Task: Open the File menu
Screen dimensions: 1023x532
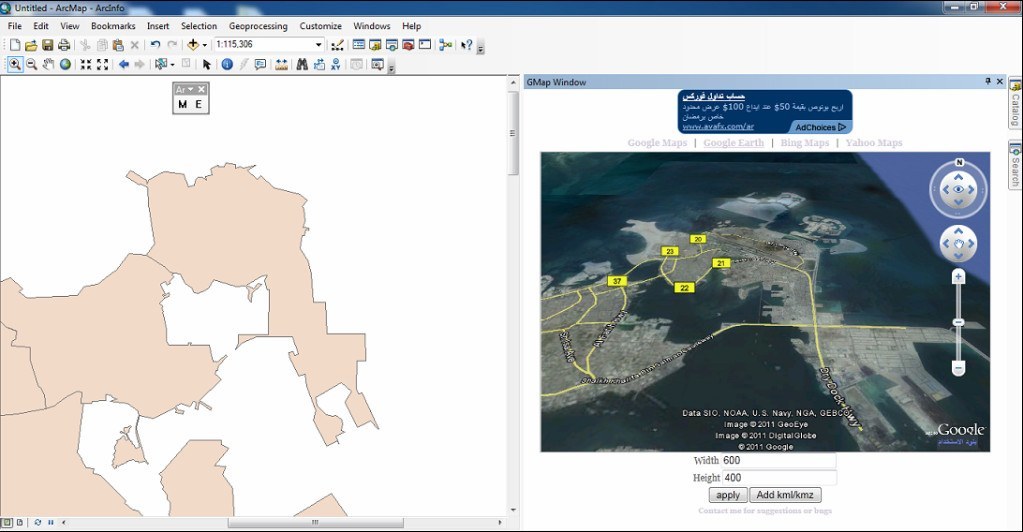Action: point(14,26)
